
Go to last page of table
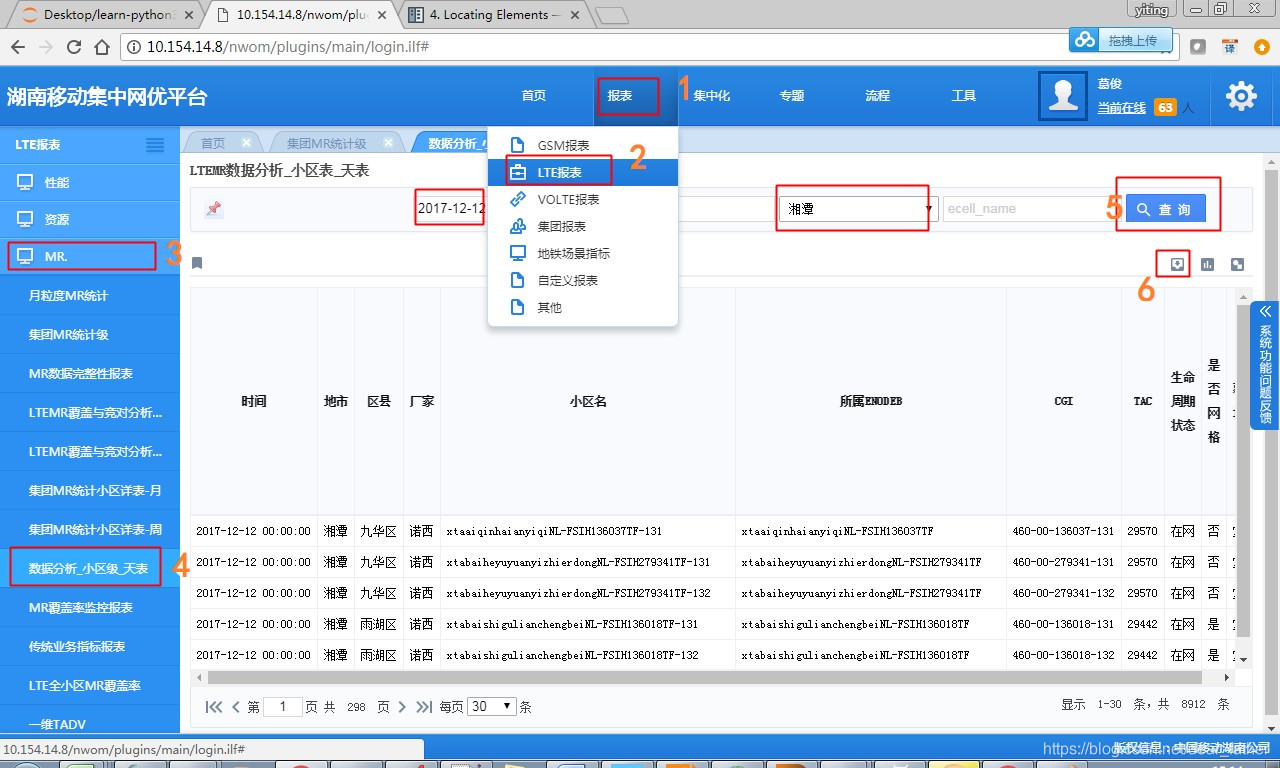424,706
